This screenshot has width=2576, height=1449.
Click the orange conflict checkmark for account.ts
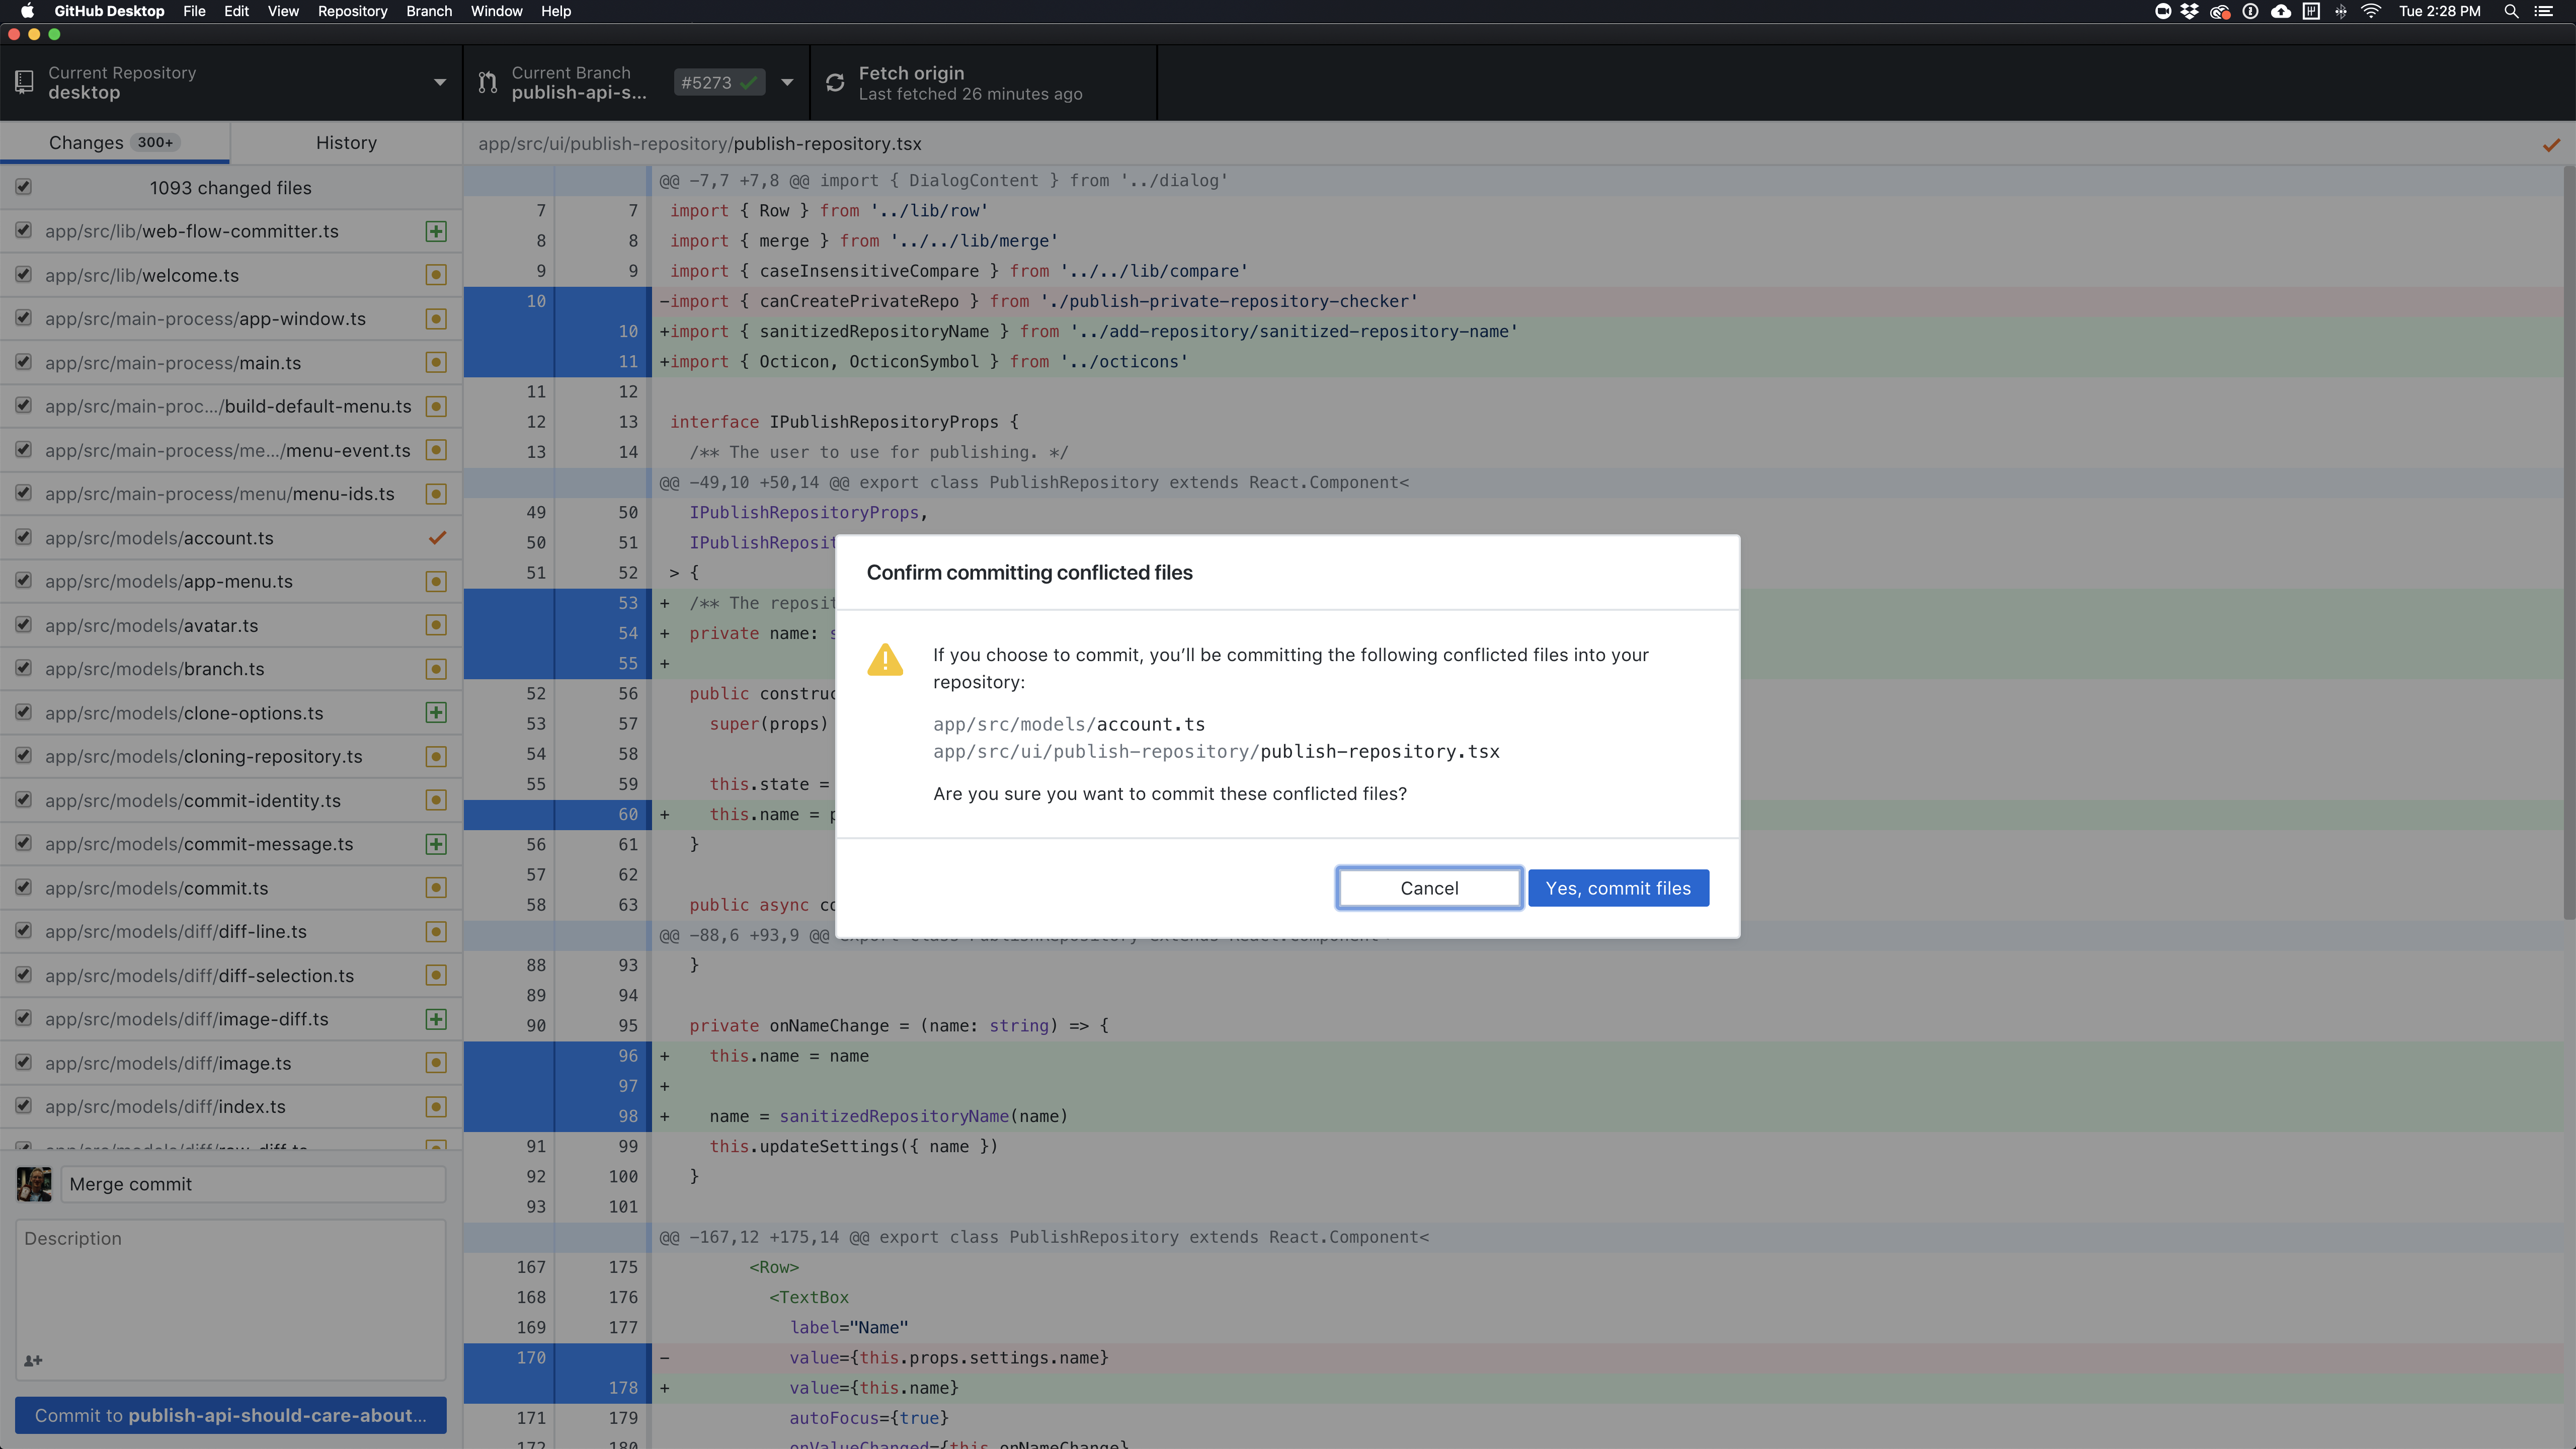tap(437, 538)
